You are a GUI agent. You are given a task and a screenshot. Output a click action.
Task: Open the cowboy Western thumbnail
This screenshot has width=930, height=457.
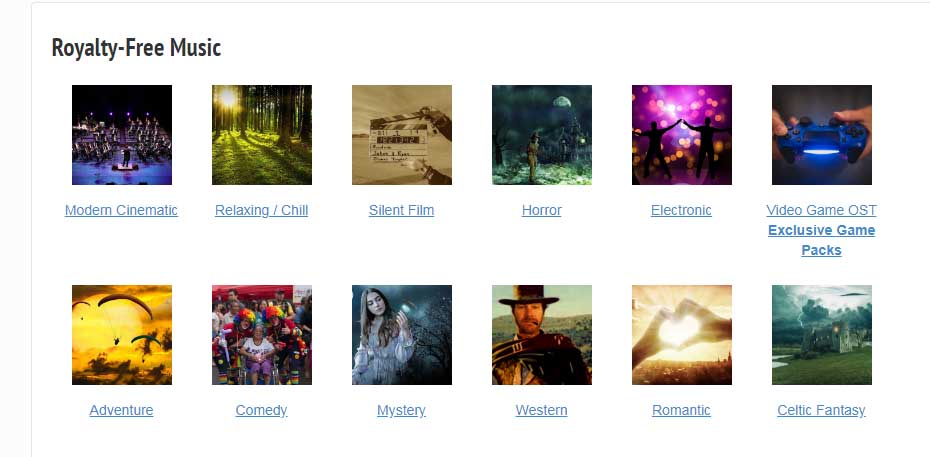tap(542, 335)
